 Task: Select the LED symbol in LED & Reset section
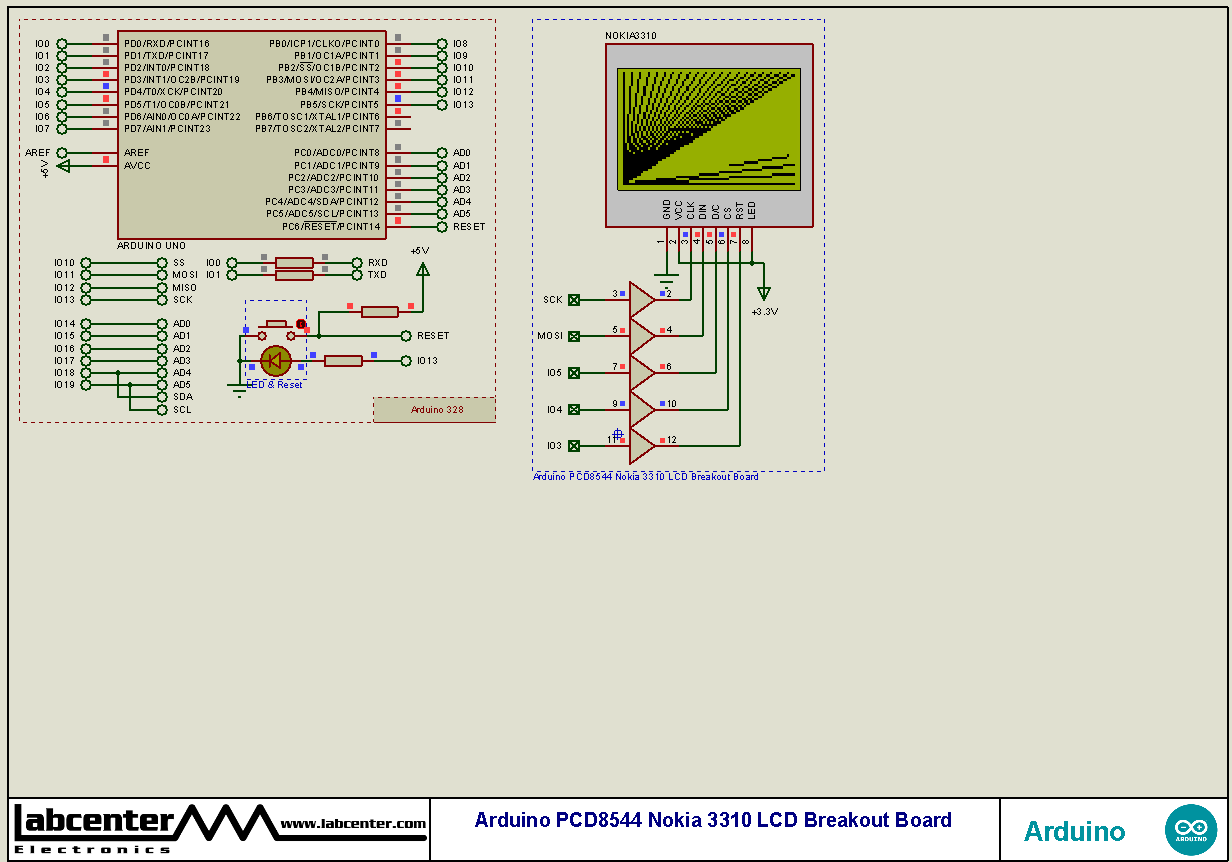pyautogui.click(x=275, y=360)
